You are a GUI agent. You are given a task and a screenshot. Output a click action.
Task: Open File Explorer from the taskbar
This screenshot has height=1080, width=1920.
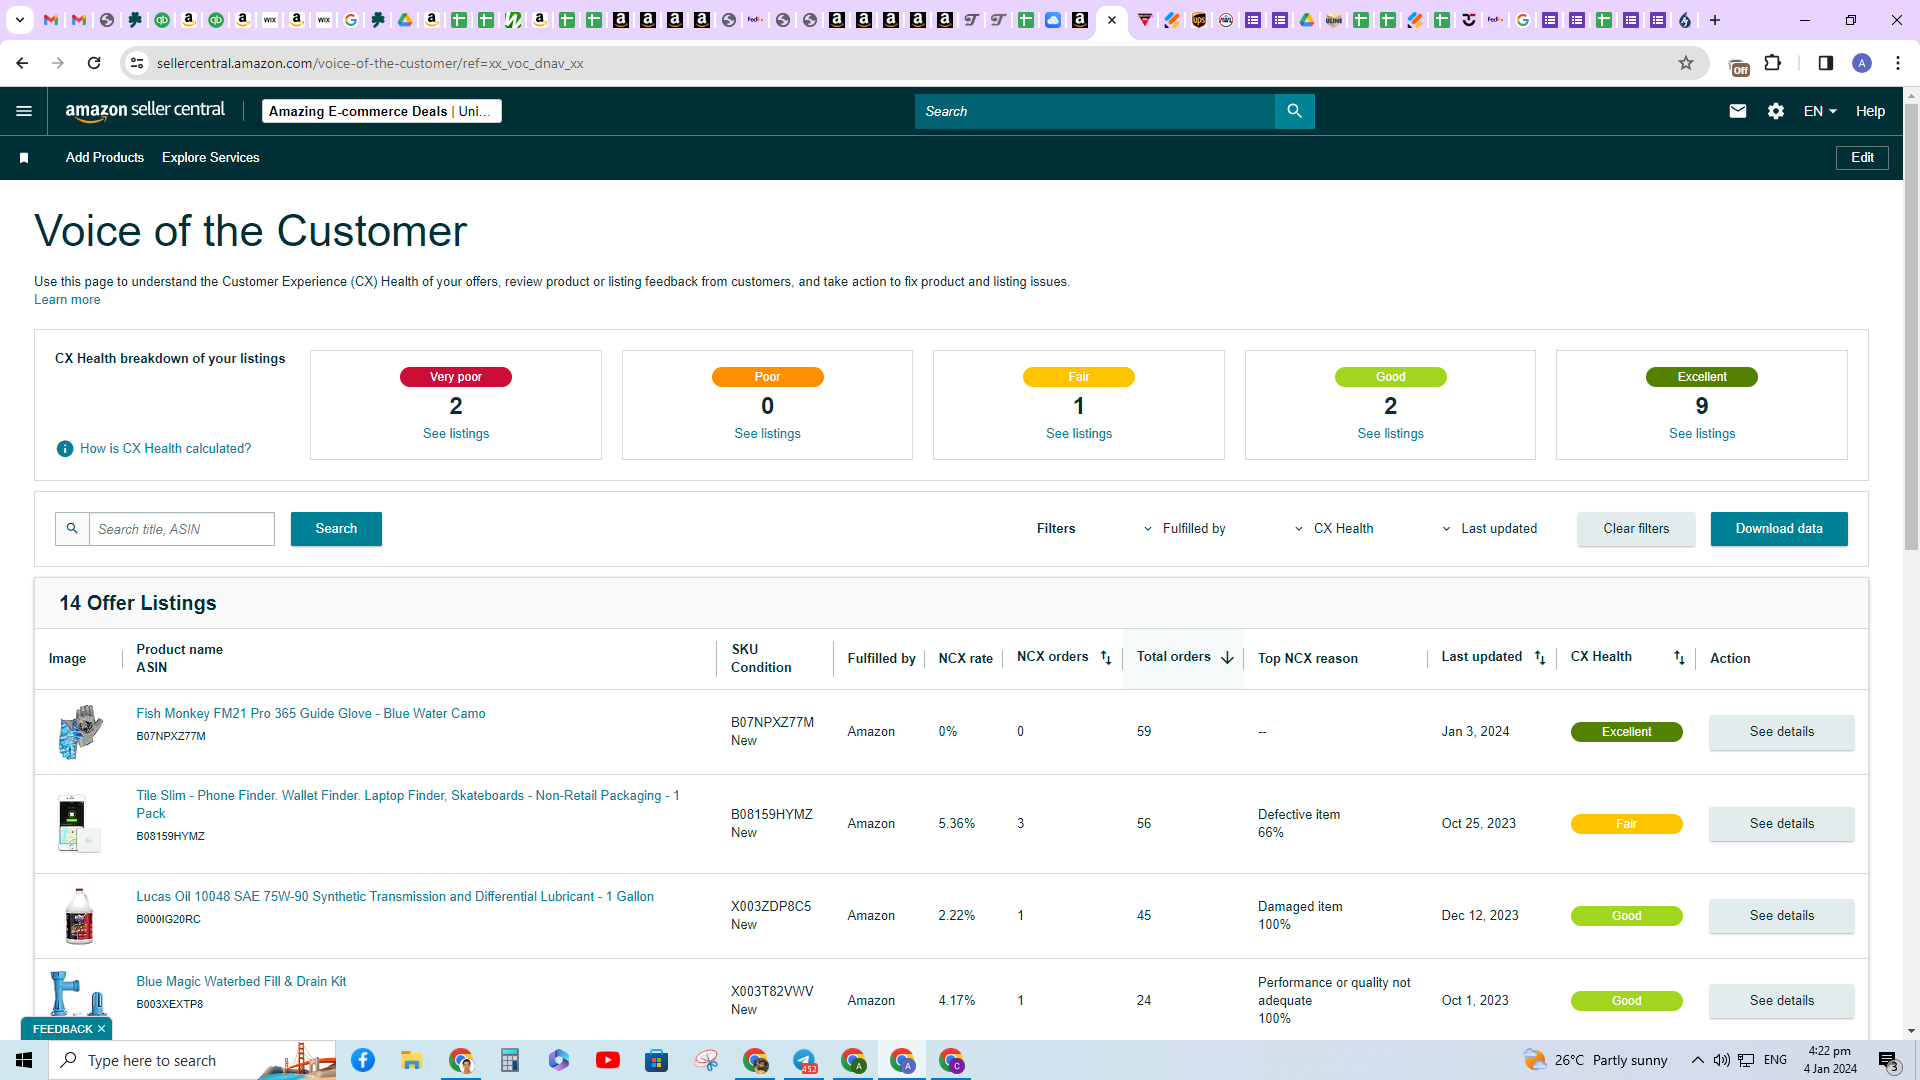[411, 1060]
